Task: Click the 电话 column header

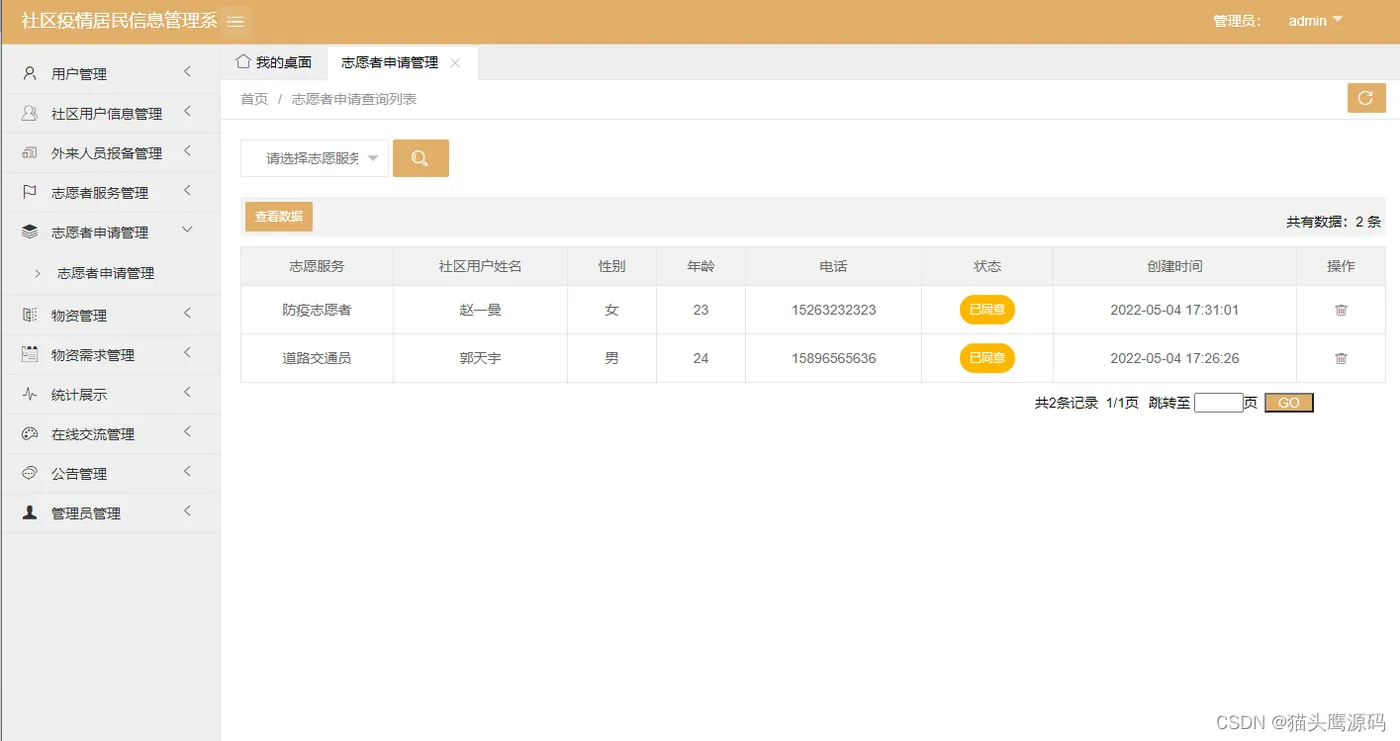Action: (833, 266)
